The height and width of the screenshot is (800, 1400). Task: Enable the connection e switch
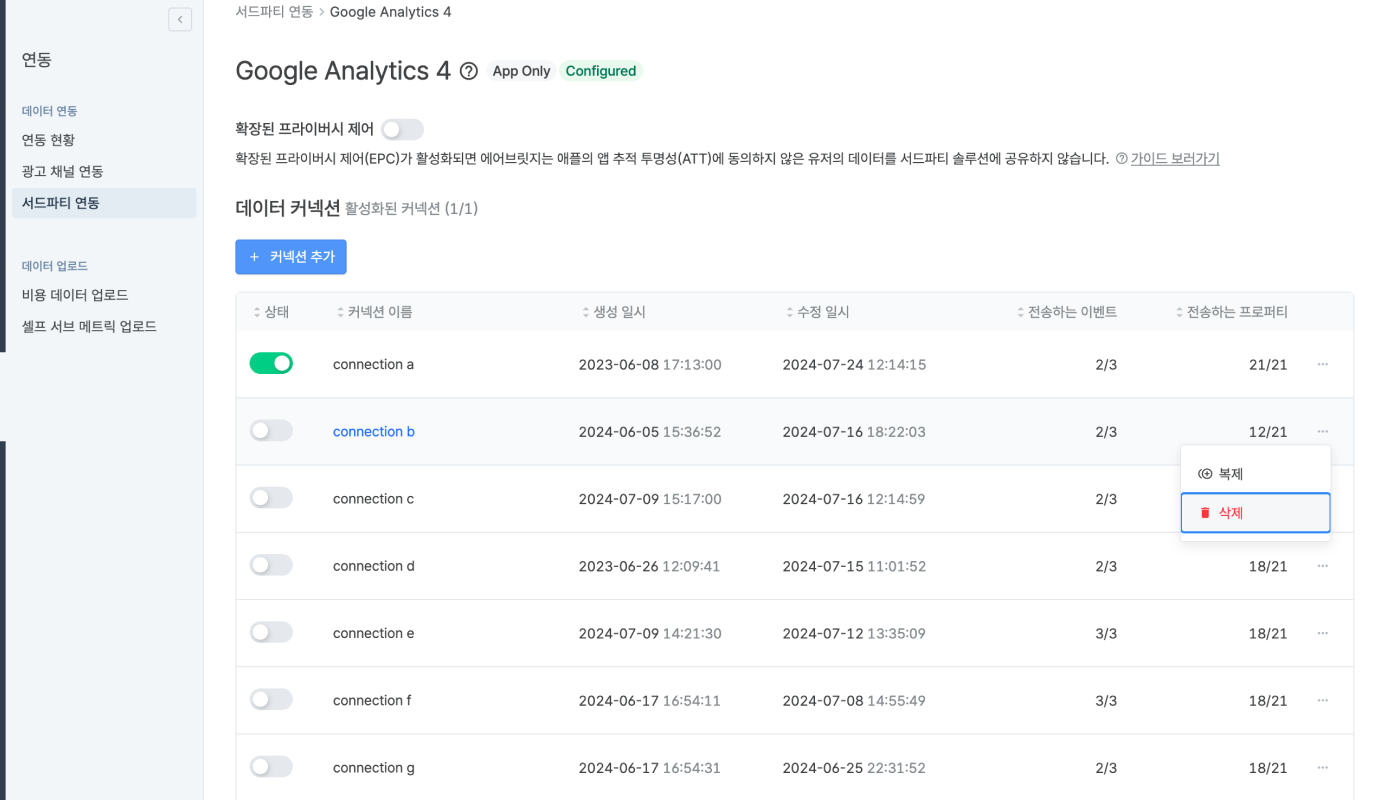[271, 632]
